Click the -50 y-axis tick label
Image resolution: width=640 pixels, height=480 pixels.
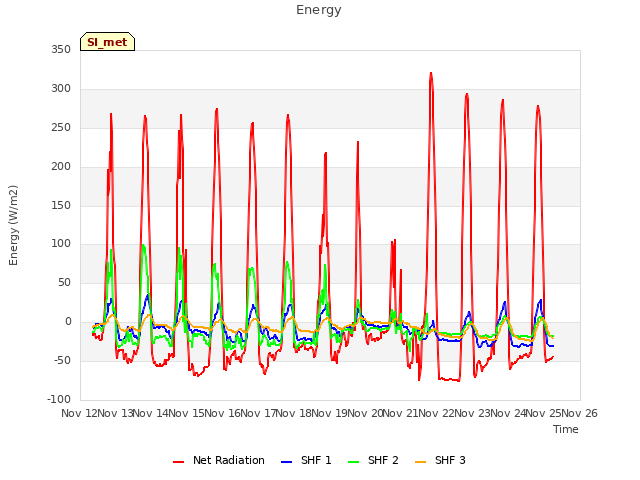pyautogui.click(x=62, y=360)
